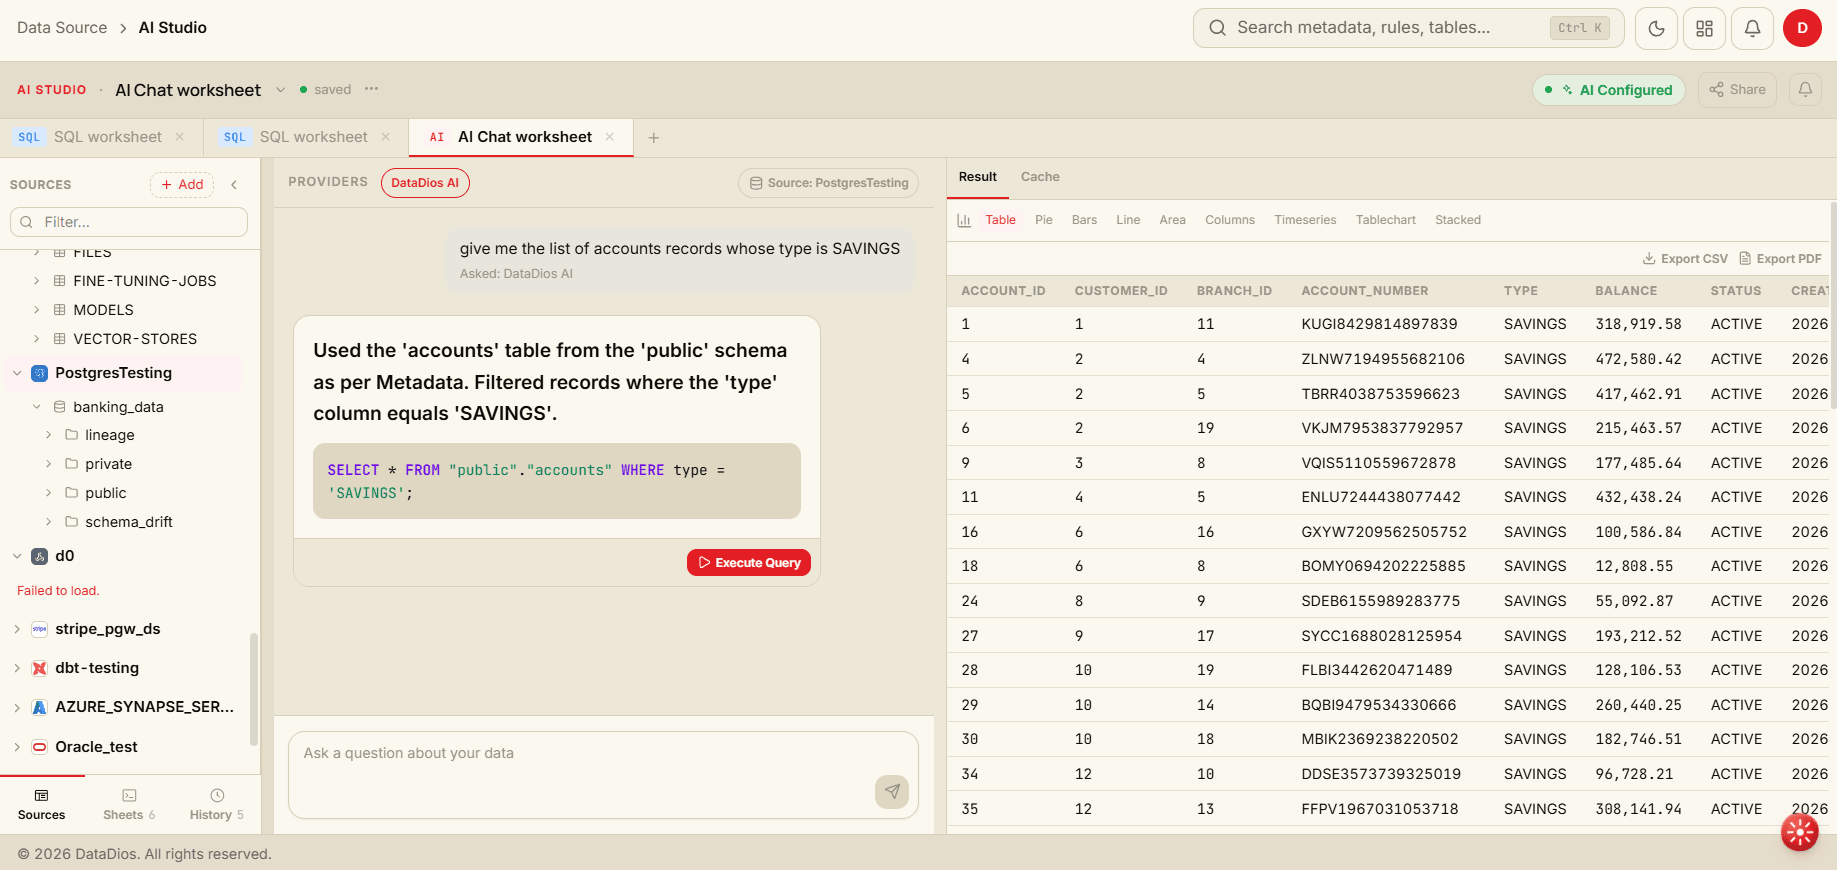Select Table view
The width and height of the screenshot is (1837, 870).
(x=1000, y=220)
